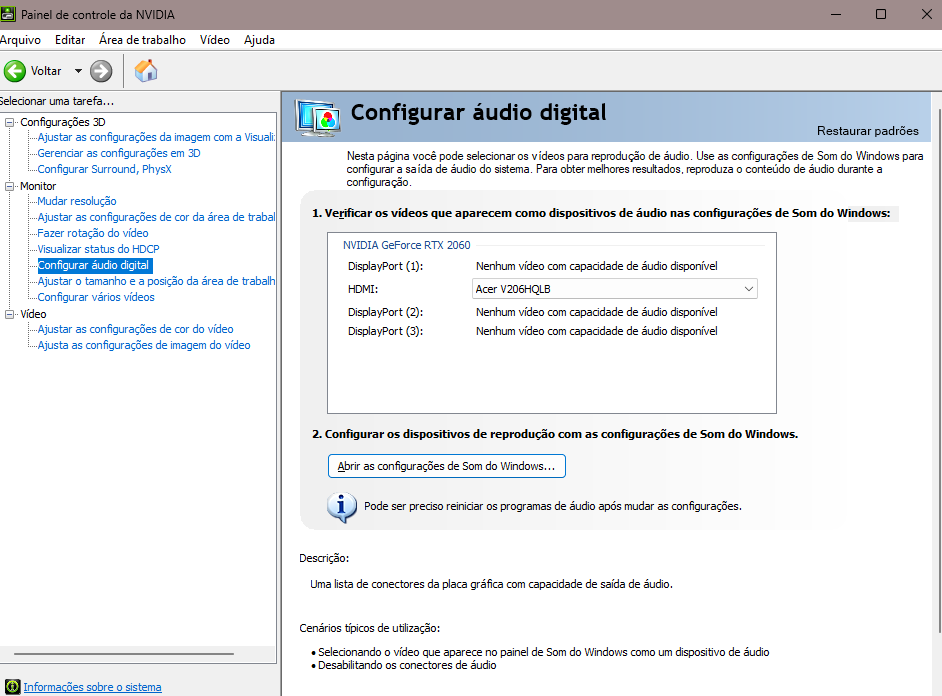Collapse the Monitor tree node
942x696 pixels.
click(10, 186)
